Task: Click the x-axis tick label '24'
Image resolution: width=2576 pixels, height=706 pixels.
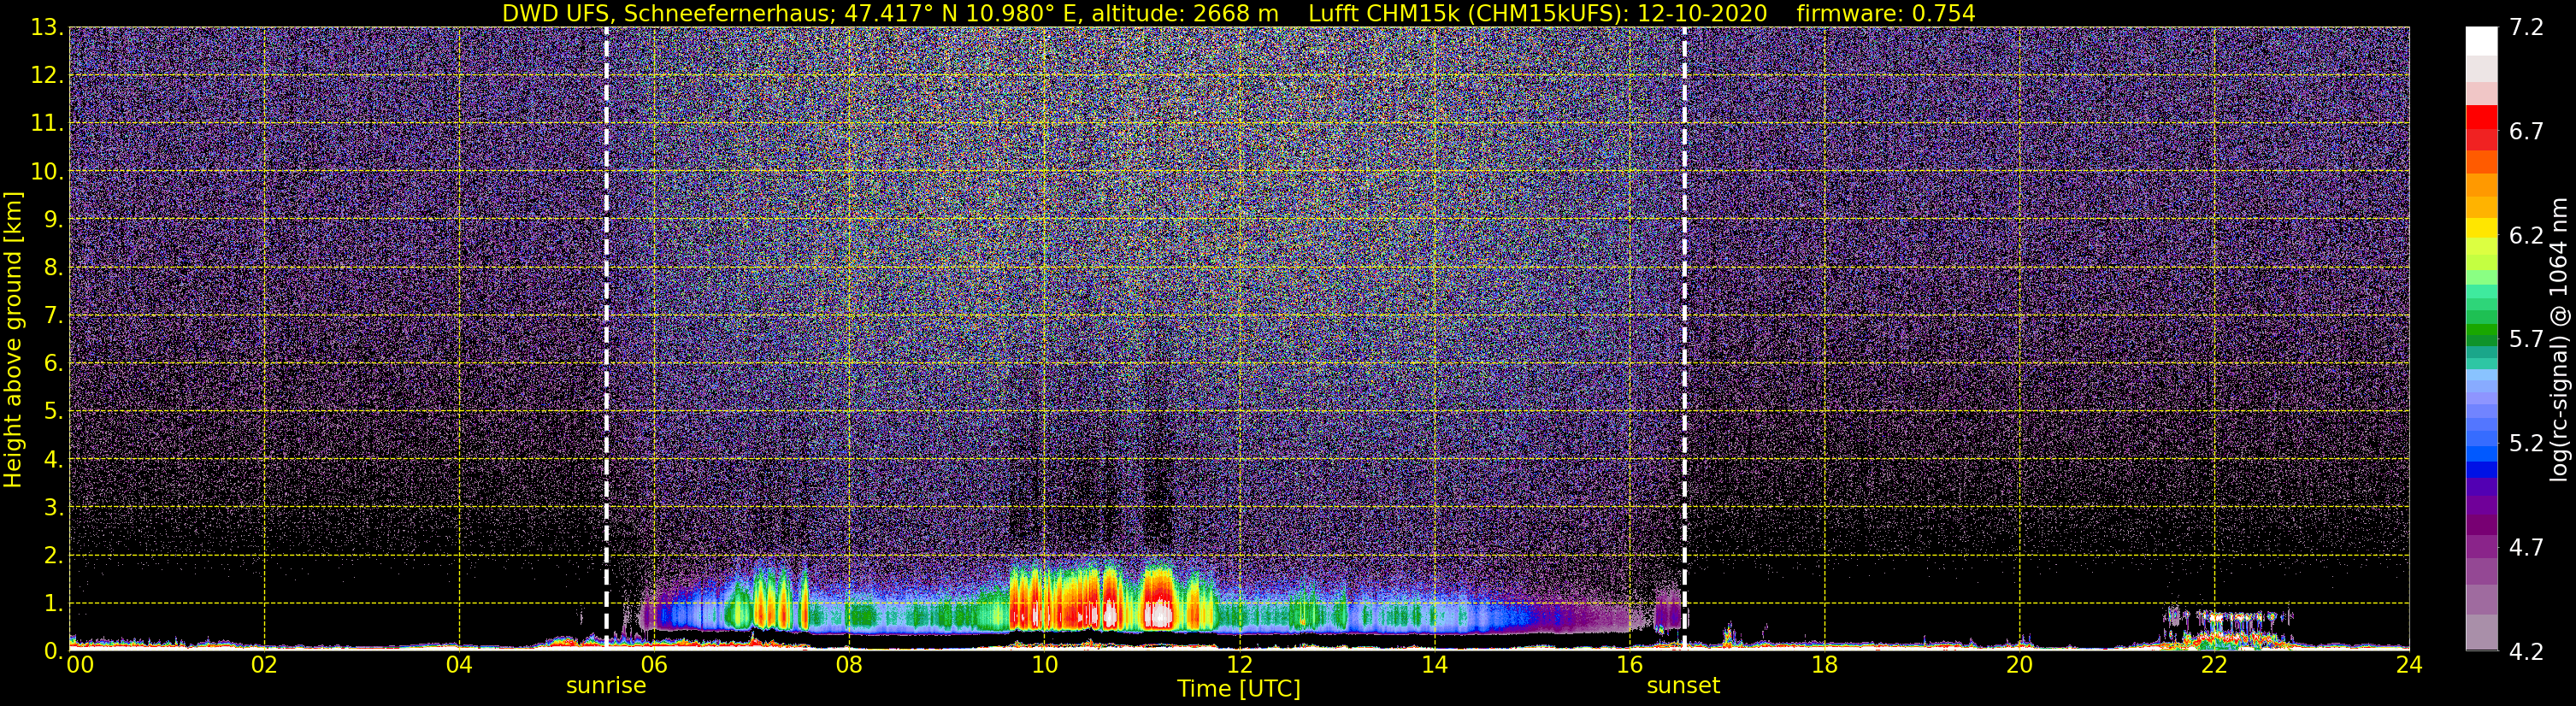Action: click(x=2409, y=664)
